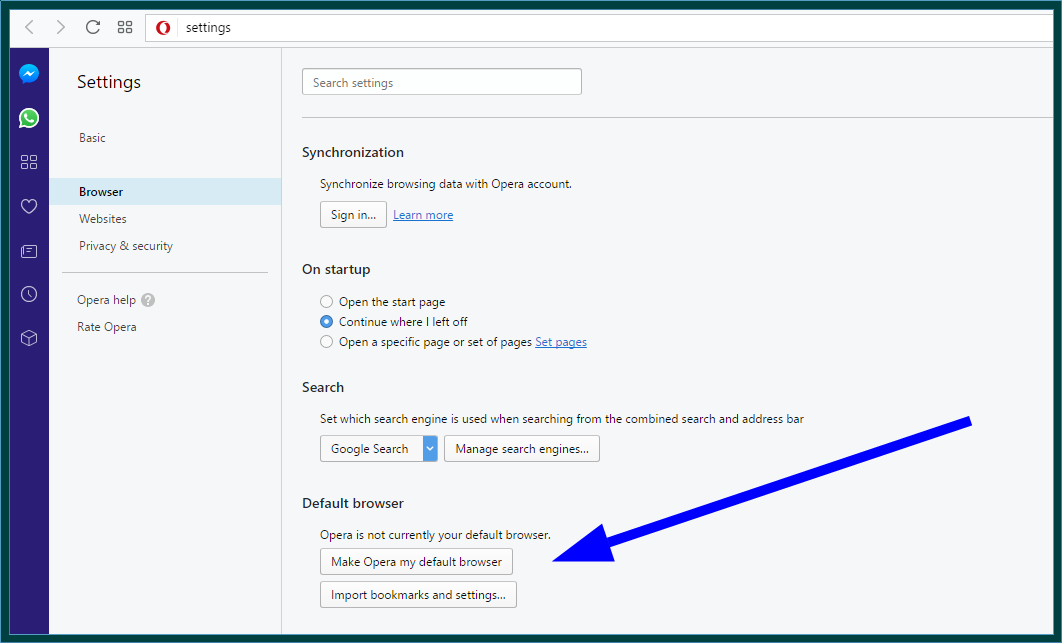Open Bookmarks heart icon in sidebar

28,206
